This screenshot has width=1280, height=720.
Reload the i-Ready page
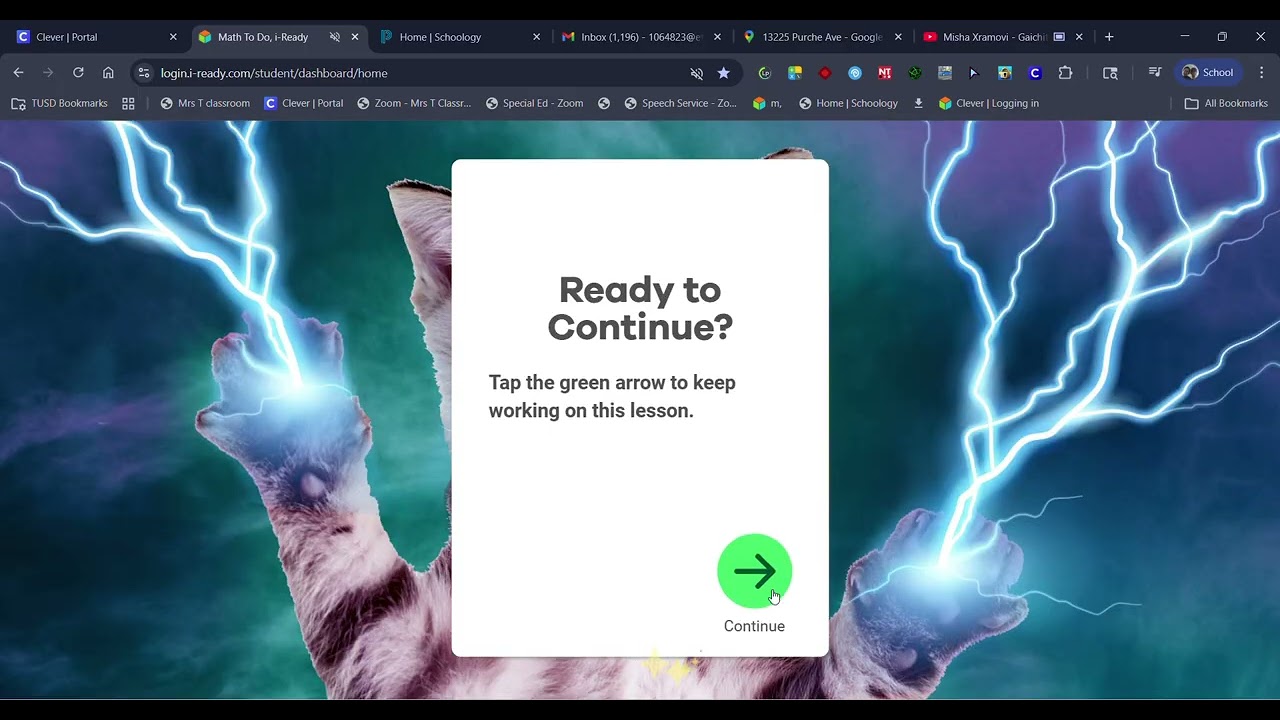pyautogui.click(x=78, y=73)
